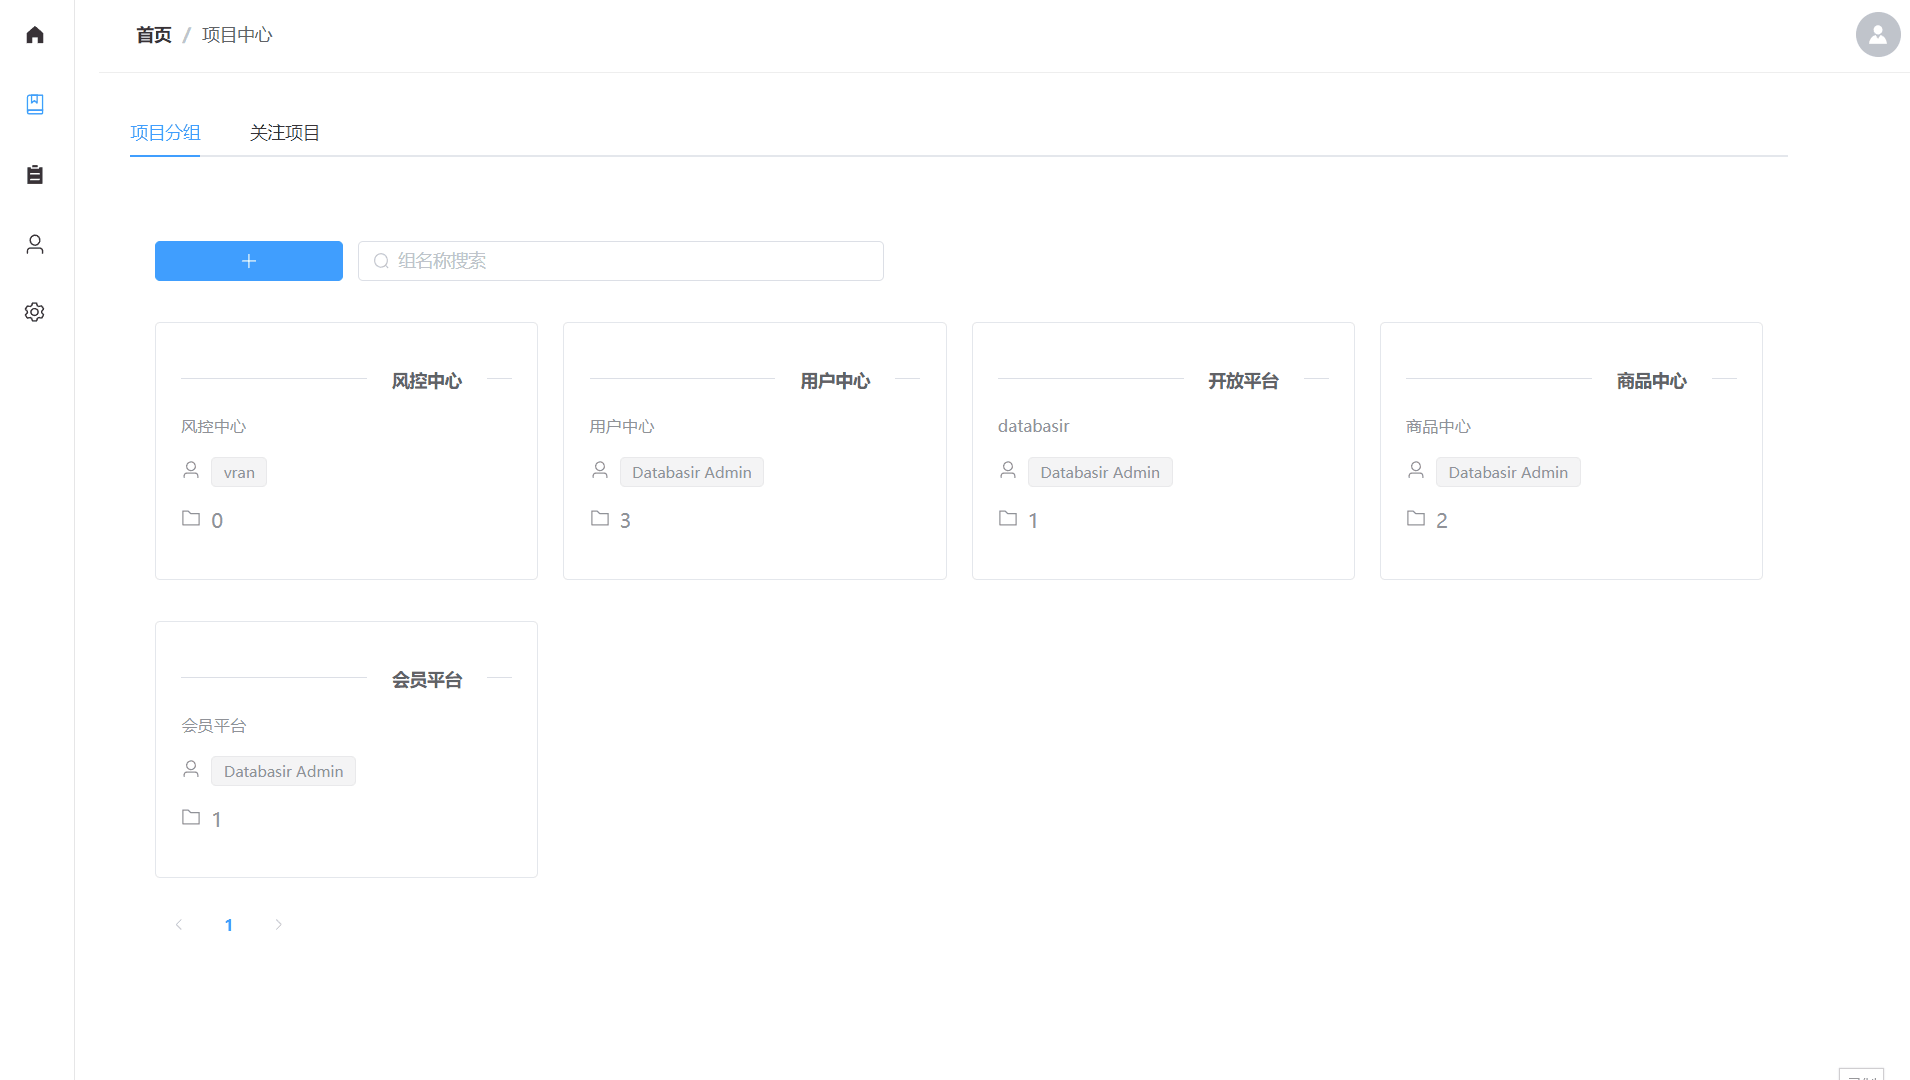Screen dimensions: 1910x1080
Task: Switch to the 关注项目 tab
Action: [x=284, y=133]
